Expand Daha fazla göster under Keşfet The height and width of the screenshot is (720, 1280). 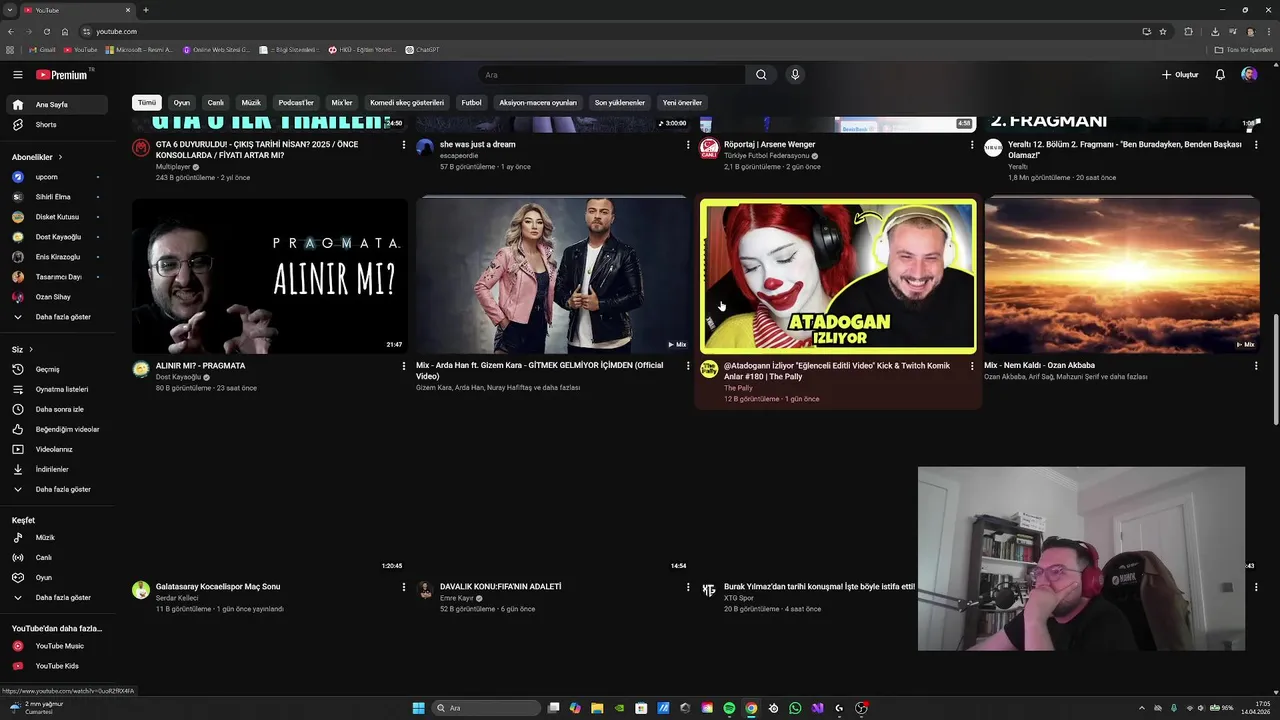coord(57,598)
